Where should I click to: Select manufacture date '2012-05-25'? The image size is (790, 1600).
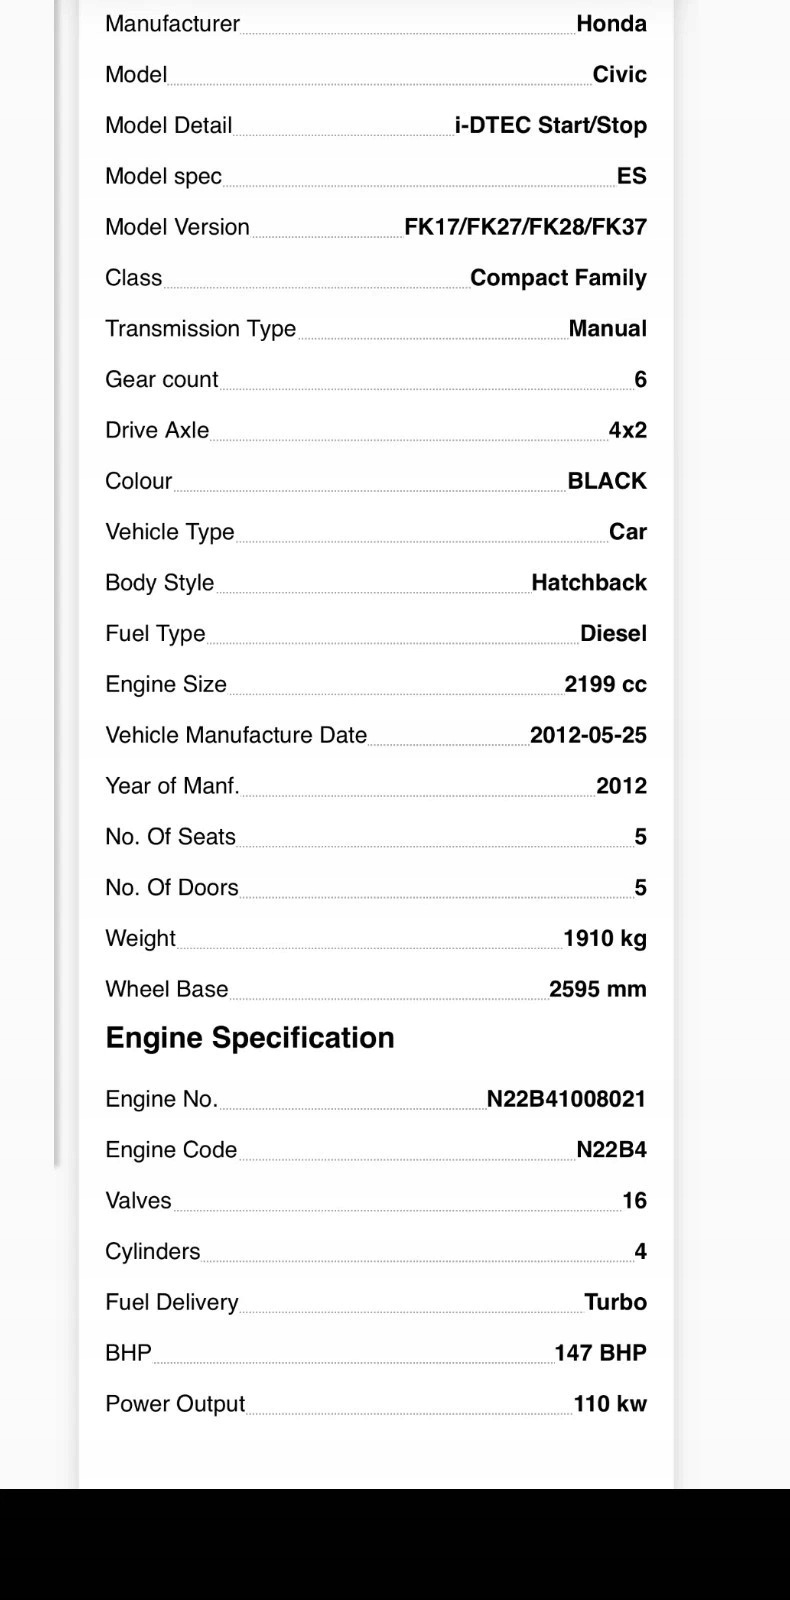[588, 736]
